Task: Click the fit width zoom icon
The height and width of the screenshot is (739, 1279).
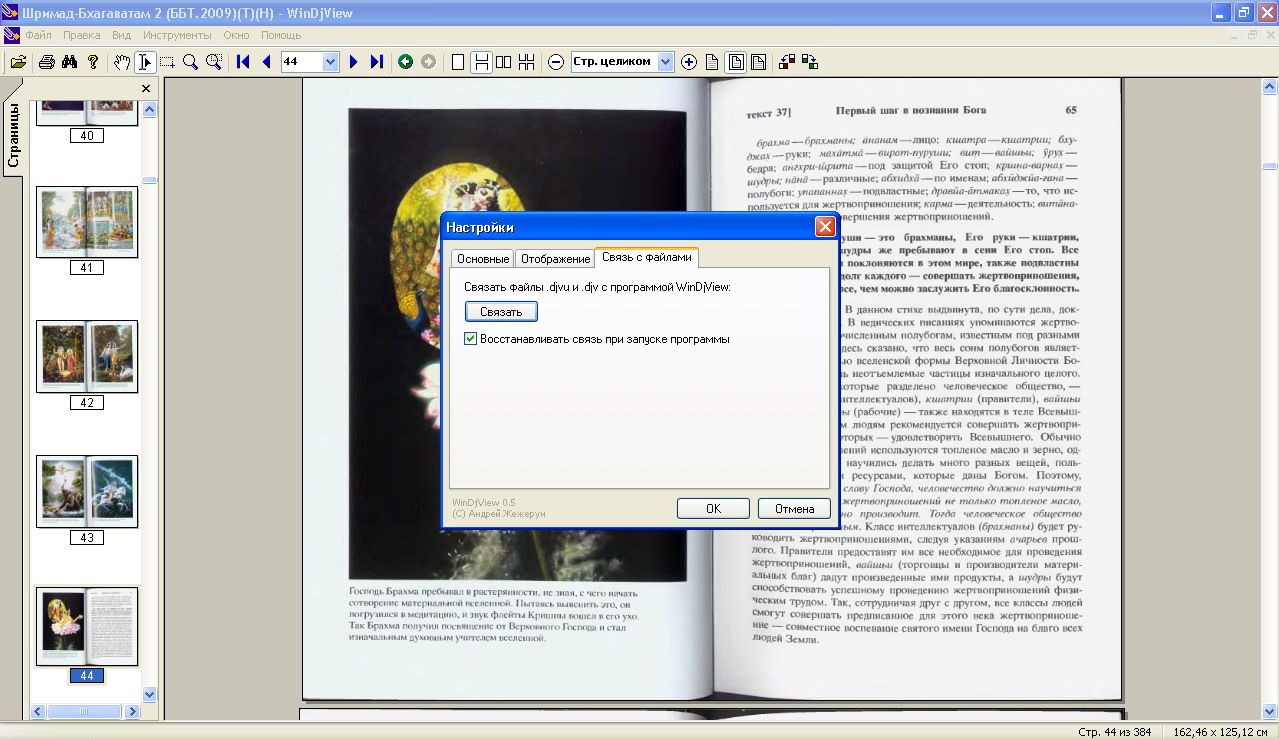Action: (x=758, y=62)
